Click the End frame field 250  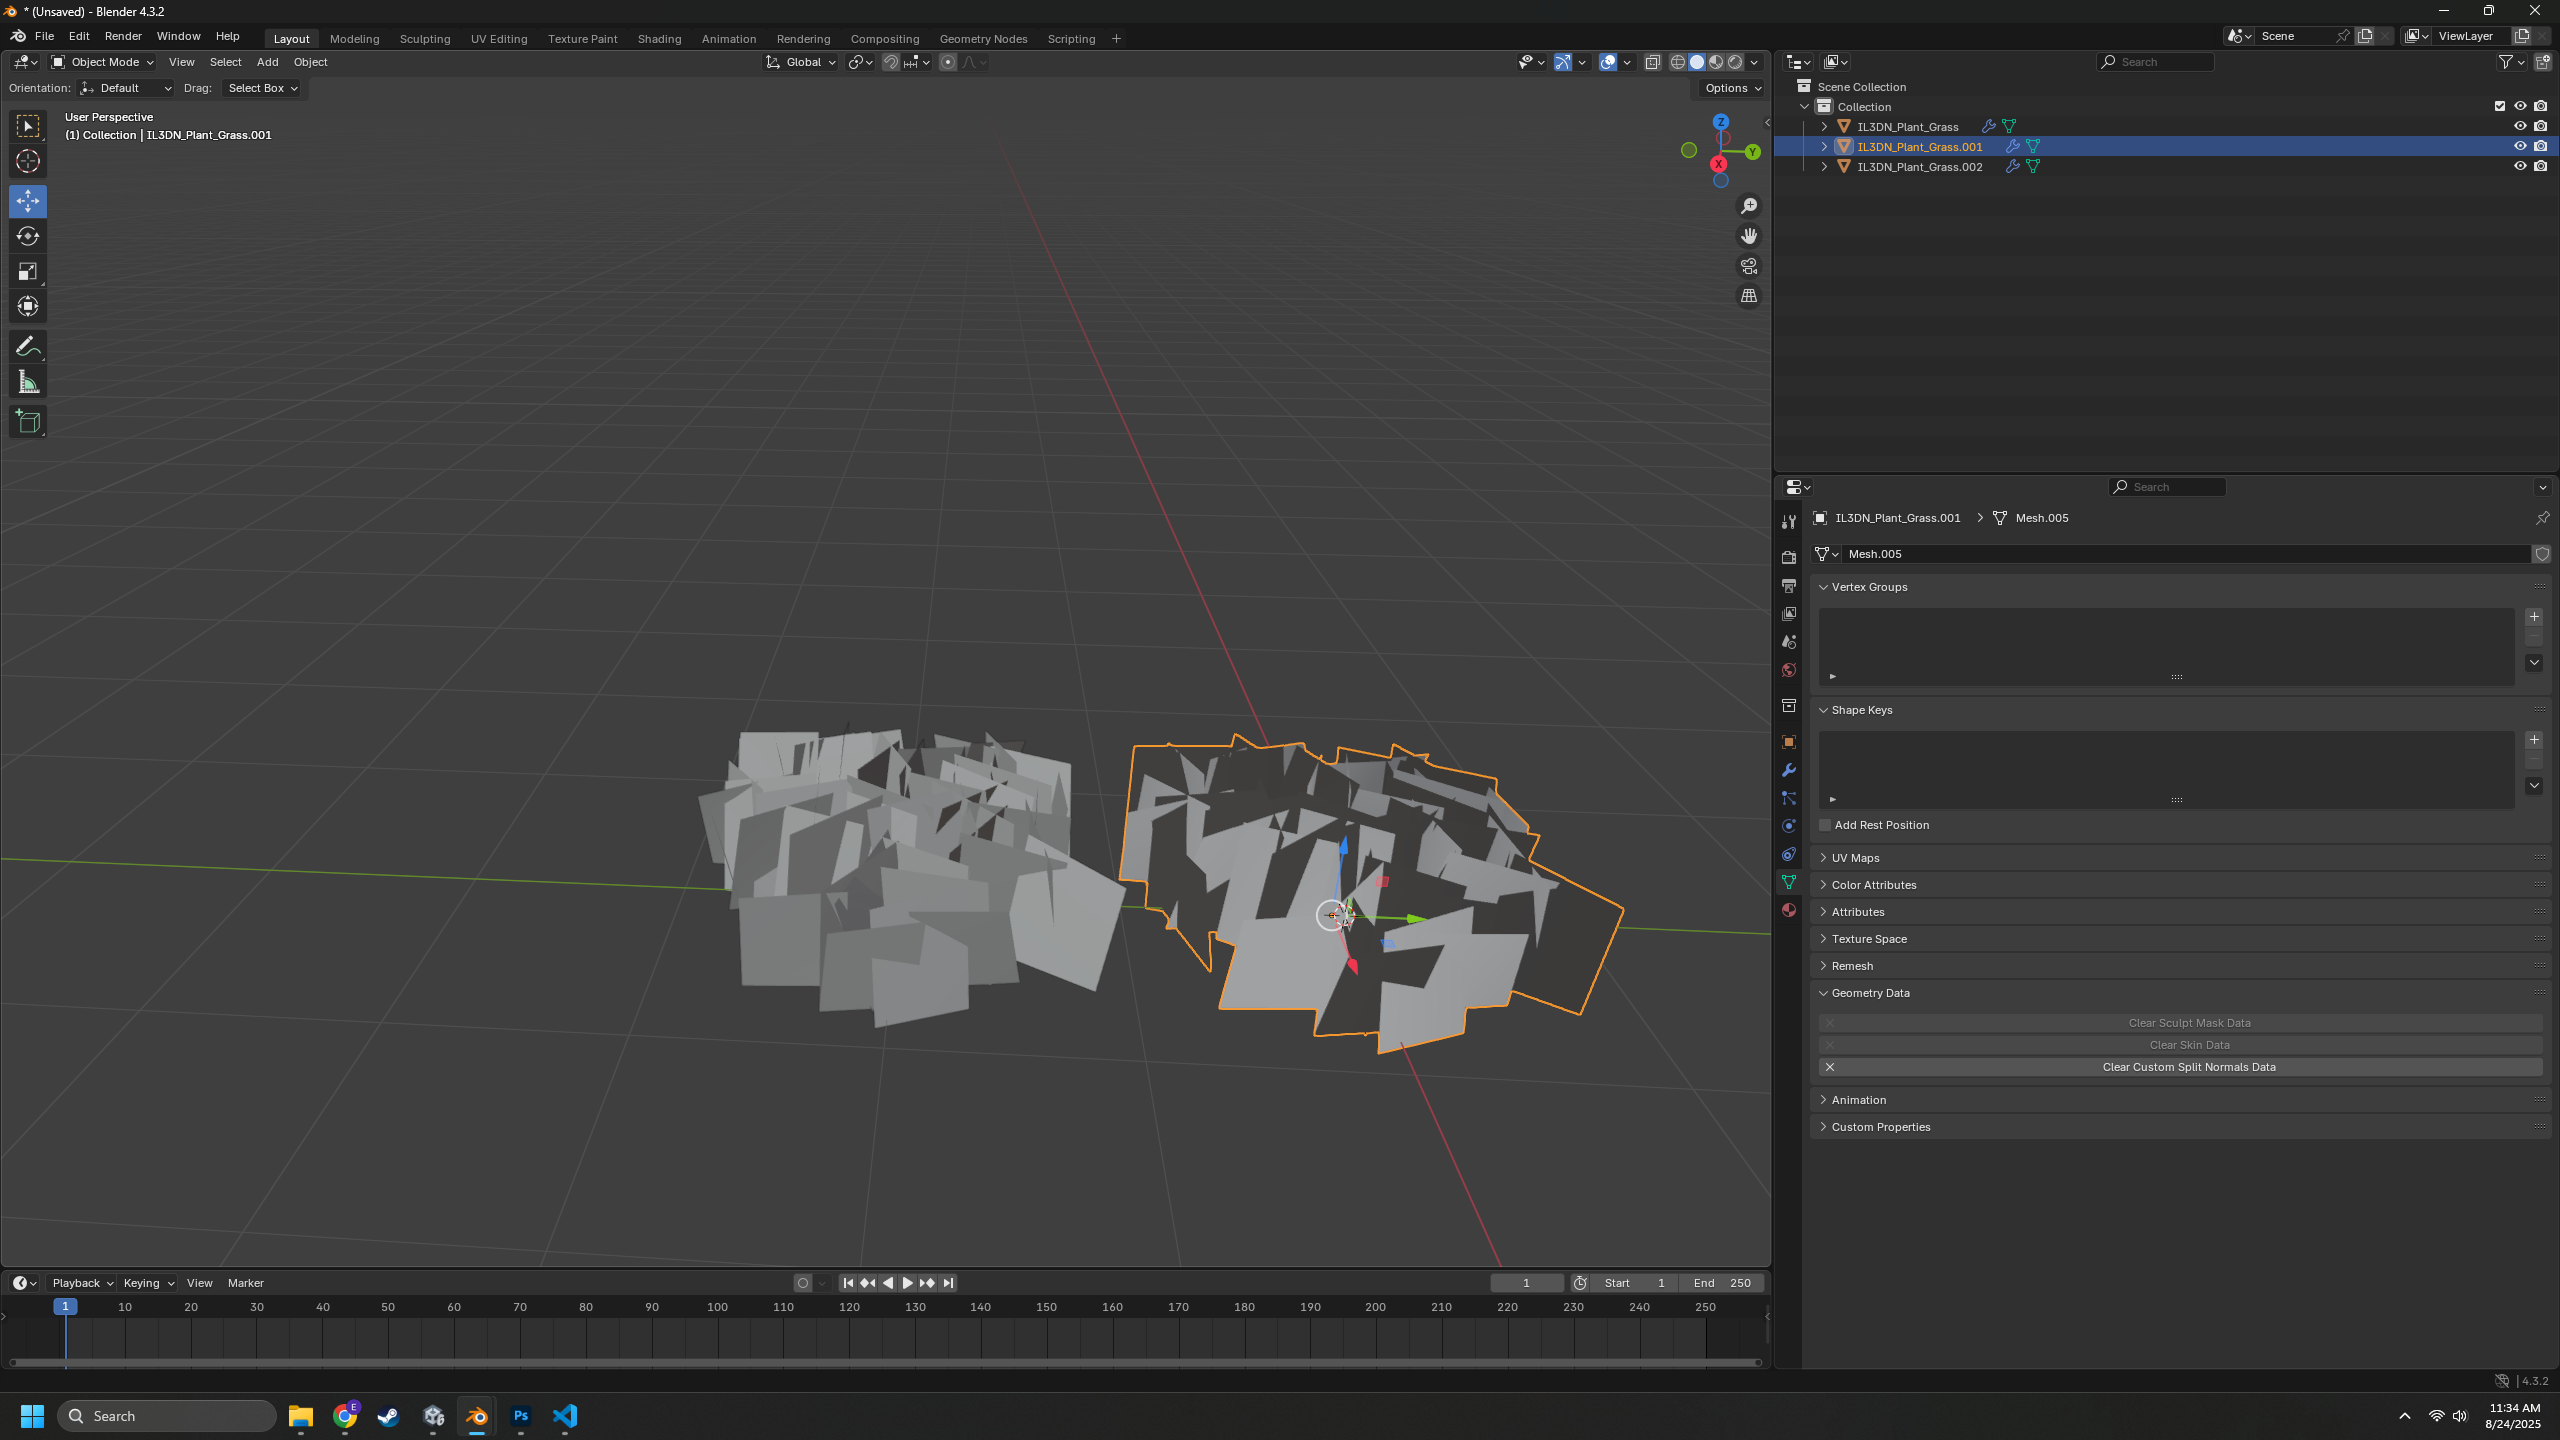point(1722,1283)
